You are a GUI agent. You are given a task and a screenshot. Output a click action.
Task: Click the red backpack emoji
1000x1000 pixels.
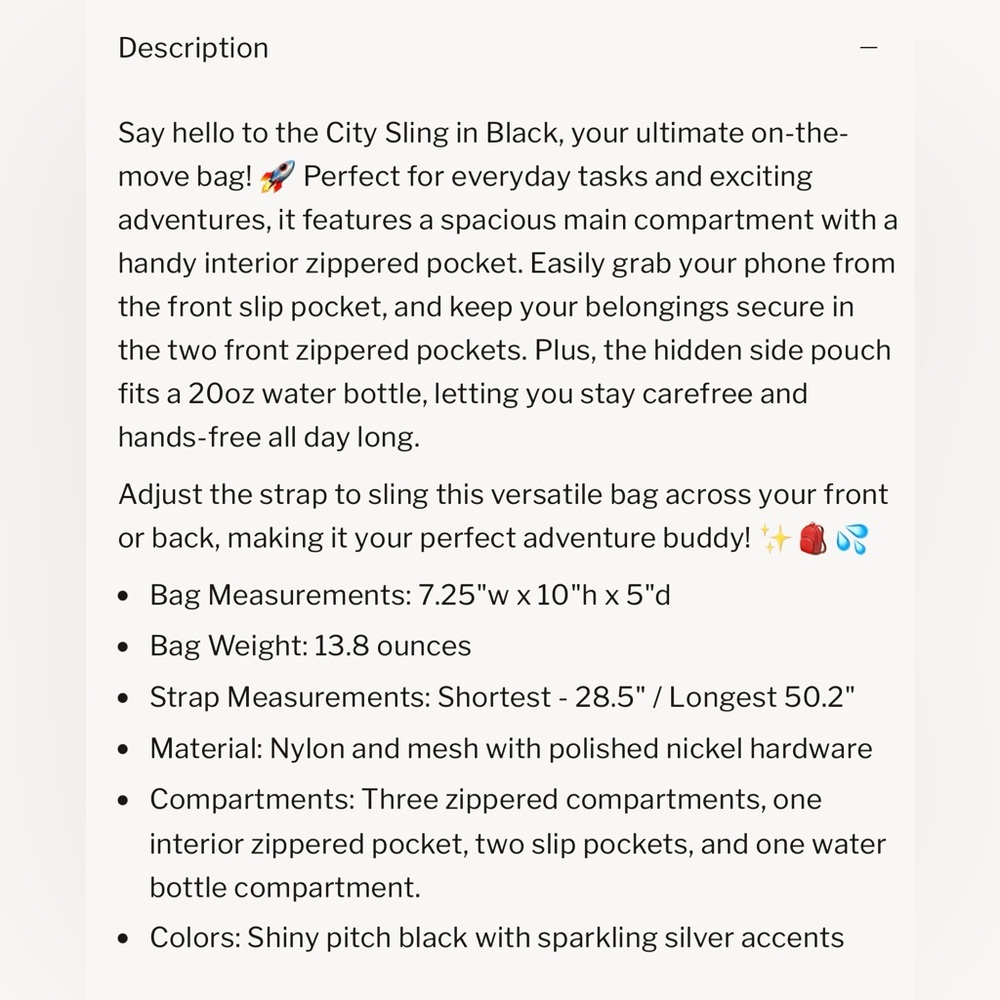(x=813, y=539)
